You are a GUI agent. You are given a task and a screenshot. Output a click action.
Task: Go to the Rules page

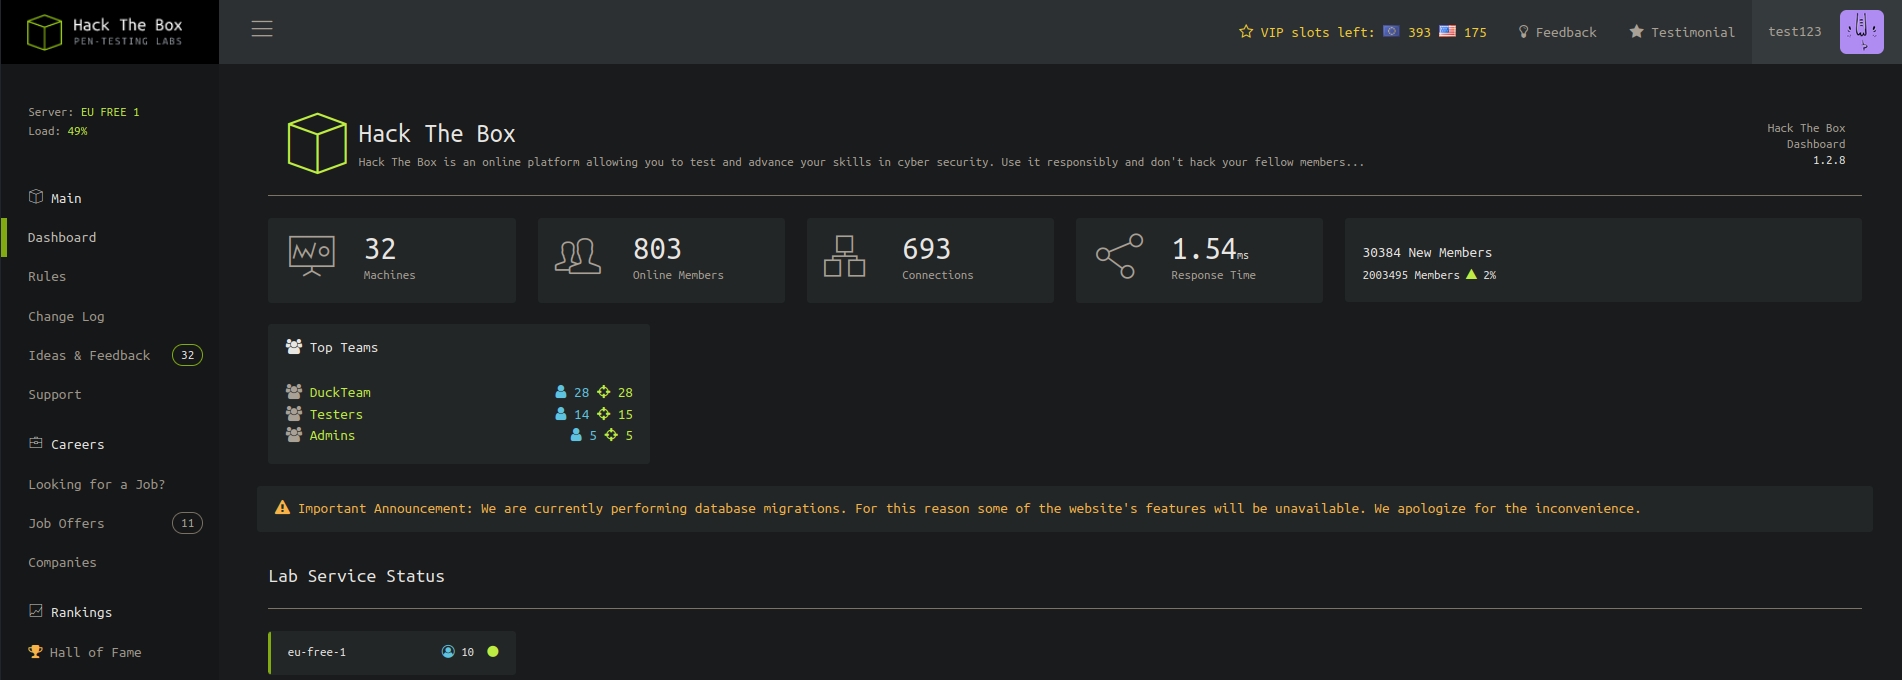pos(47,277)
